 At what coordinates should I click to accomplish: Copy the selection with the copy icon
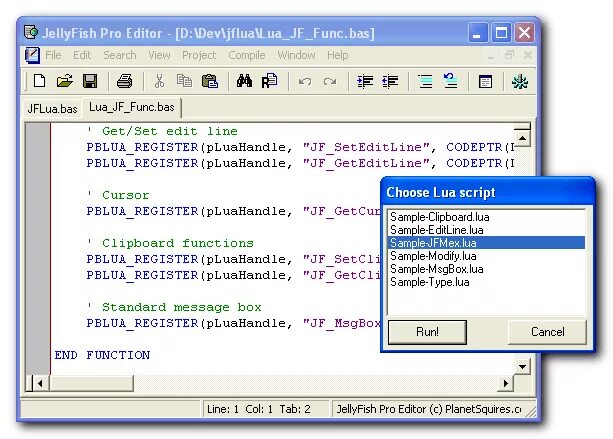(x=184, y=81)
